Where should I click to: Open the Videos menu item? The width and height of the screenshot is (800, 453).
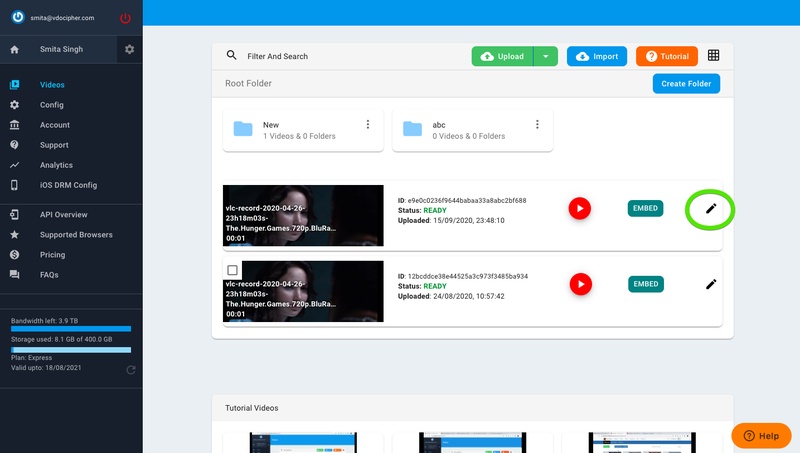point(52,85)
